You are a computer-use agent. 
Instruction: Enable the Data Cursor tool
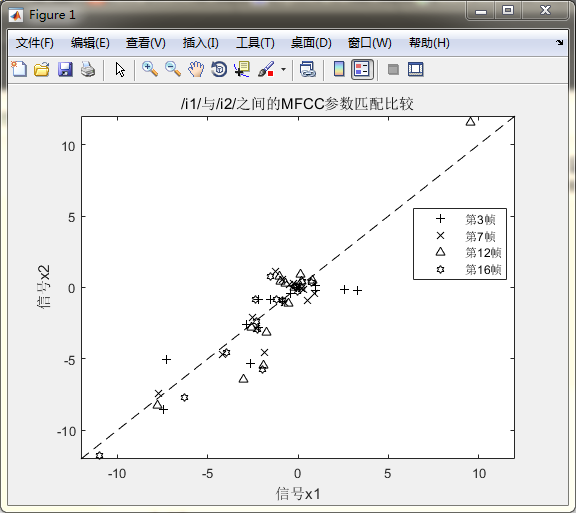coord(242,69)
